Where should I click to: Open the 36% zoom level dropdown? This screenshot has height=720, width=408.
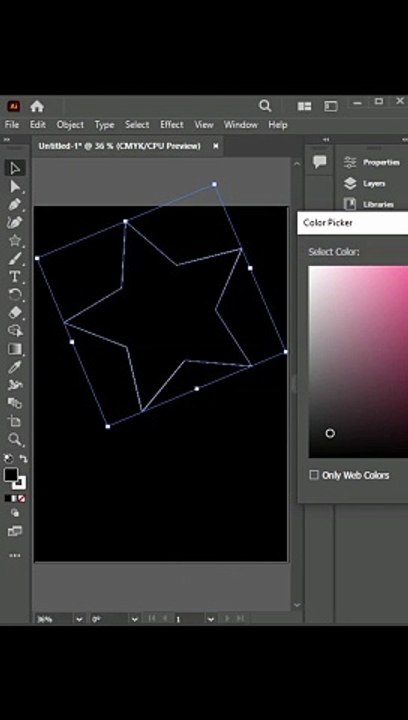click(x=79, y=619)
